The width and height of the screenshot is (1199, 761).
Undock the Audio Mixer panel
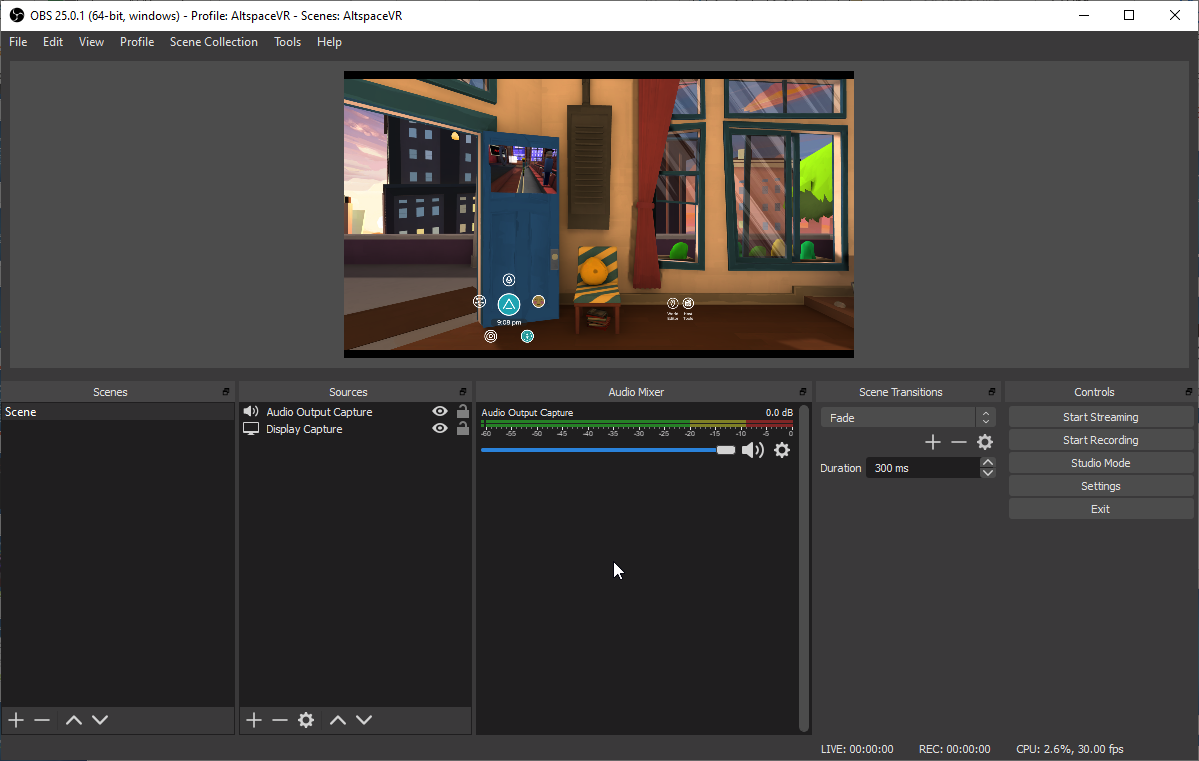point(802,392)
